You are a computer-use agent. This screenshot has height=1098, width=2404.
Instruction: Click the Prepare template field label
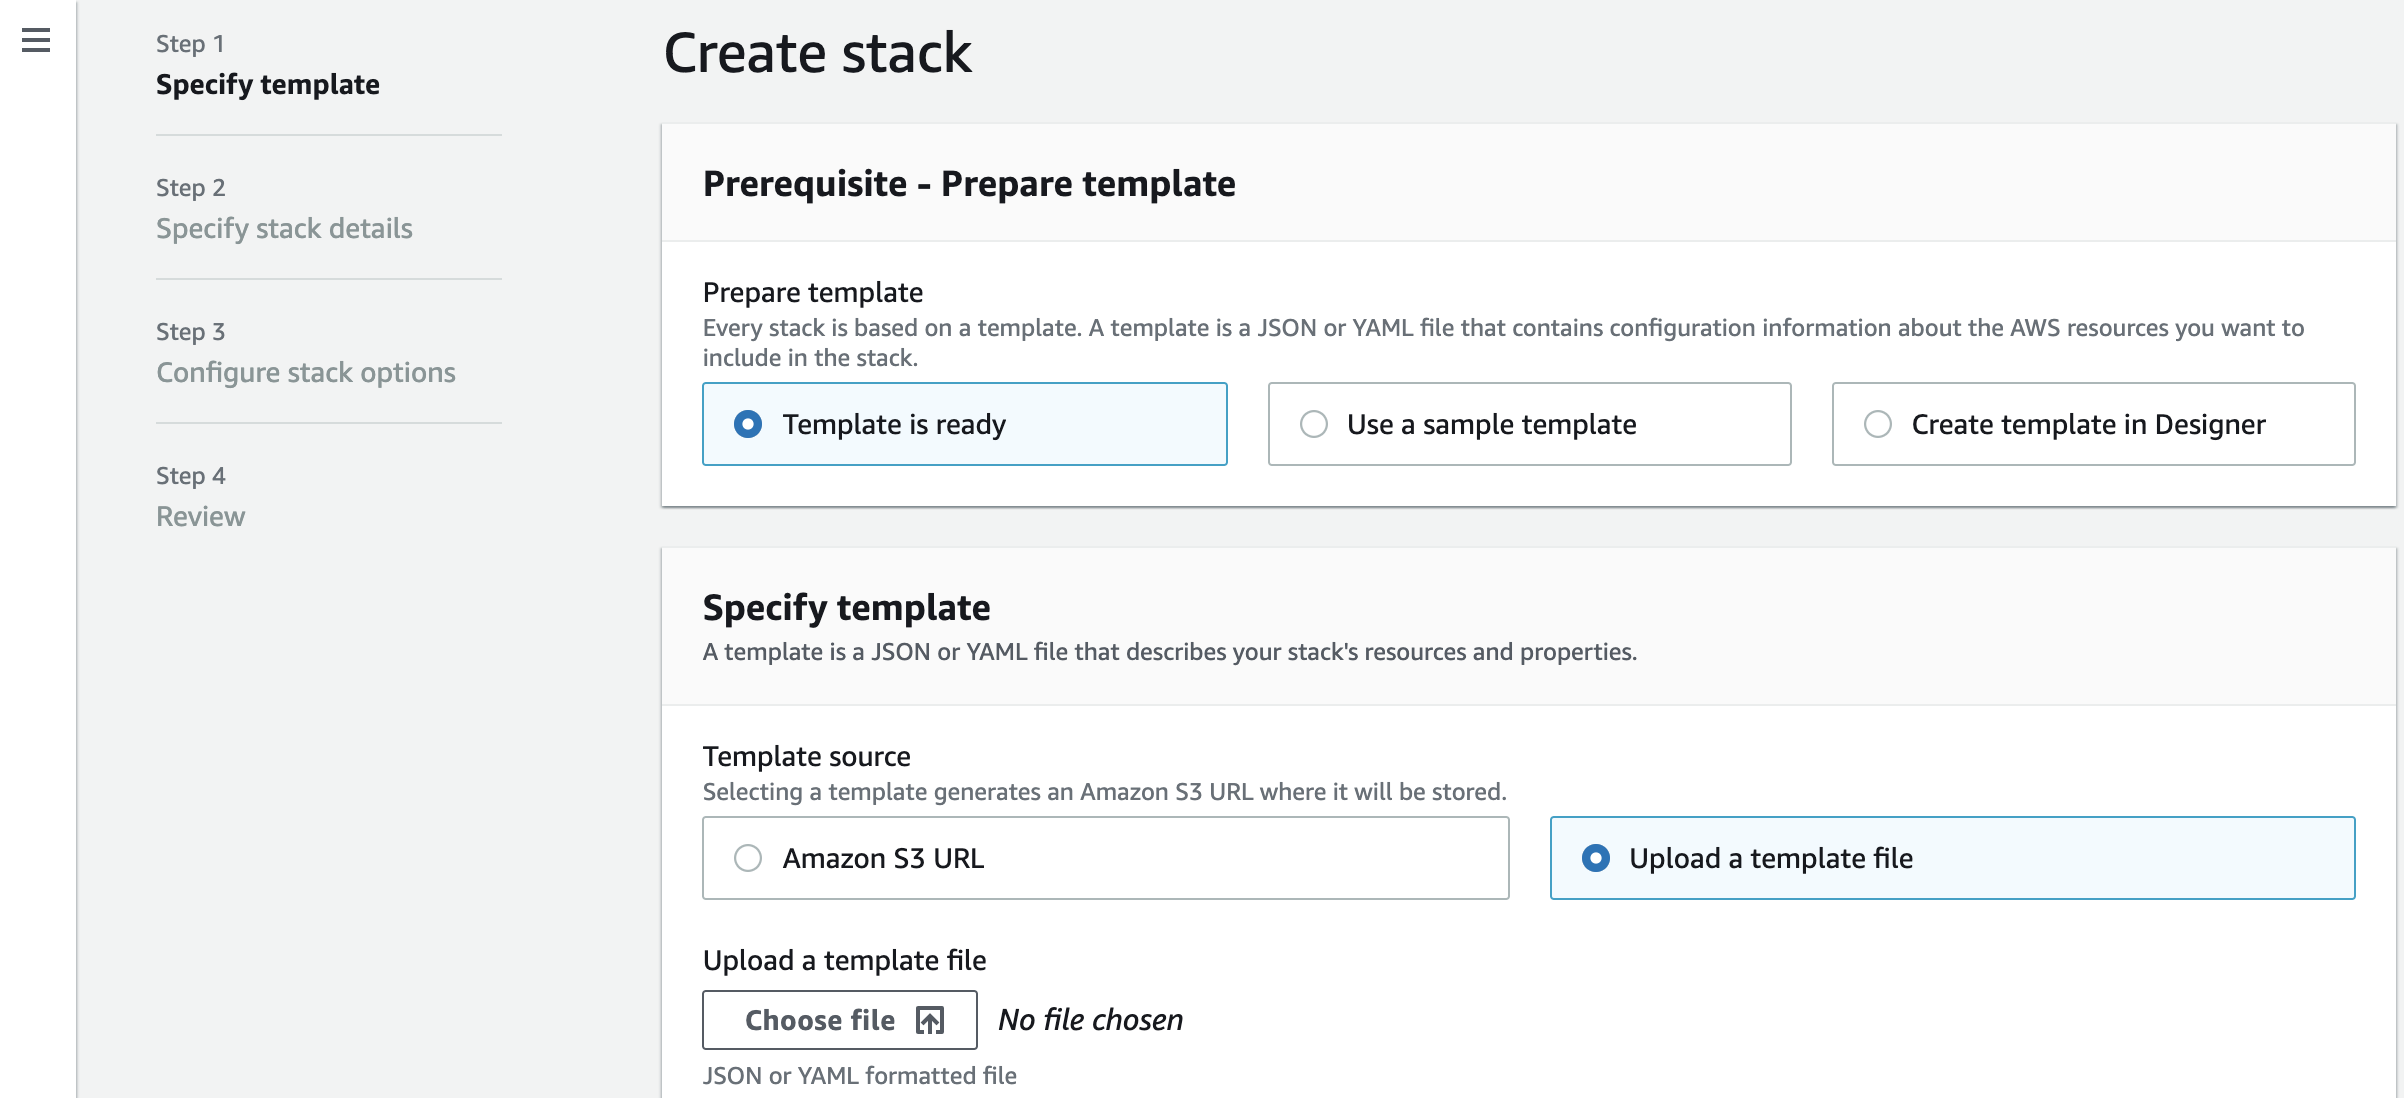pyautogui.click(x=812, y=292)
